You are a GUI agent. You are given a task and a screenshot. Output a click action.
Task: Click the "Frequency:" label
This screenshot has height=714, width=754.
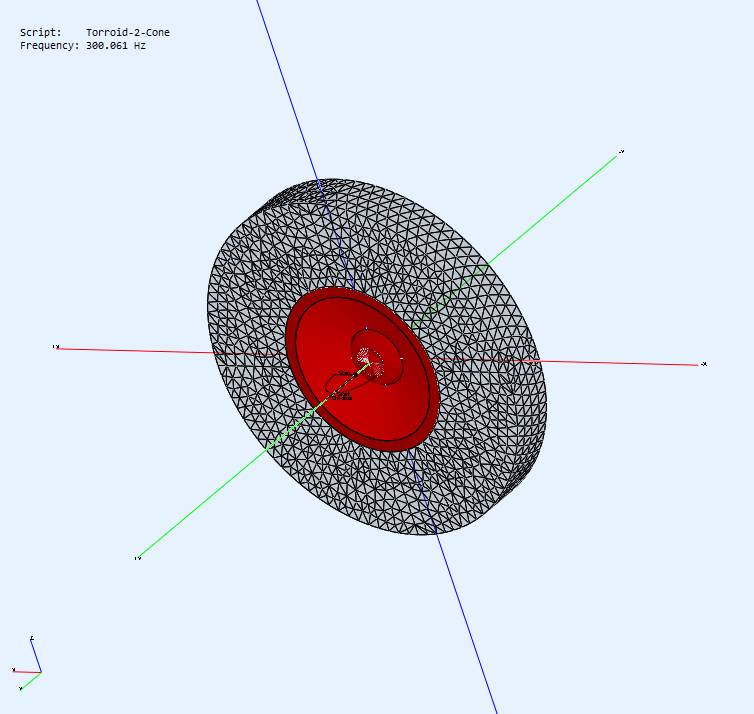click(x=50, y=46)
